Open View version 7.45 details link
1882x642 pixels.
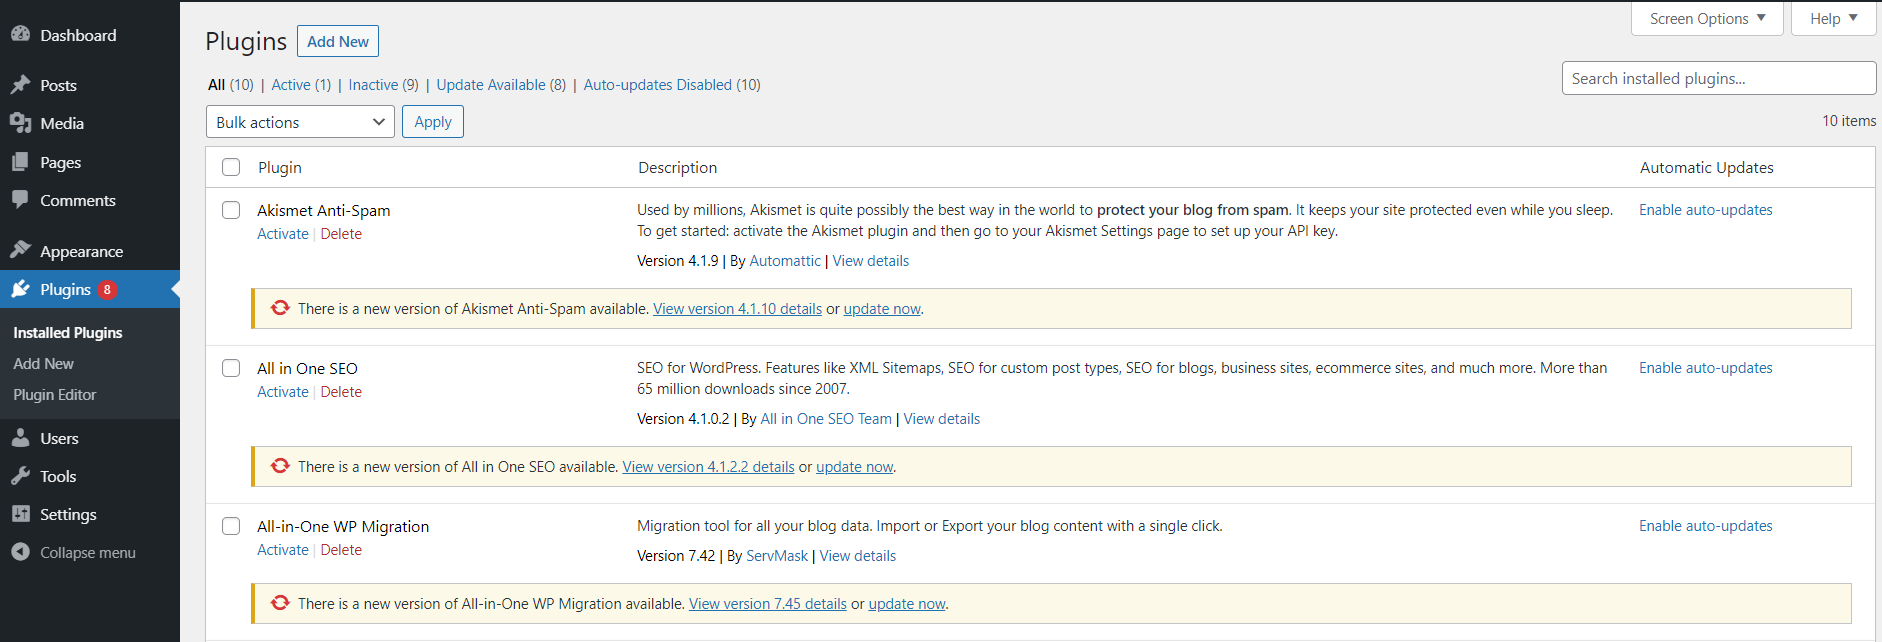[768, 604]
